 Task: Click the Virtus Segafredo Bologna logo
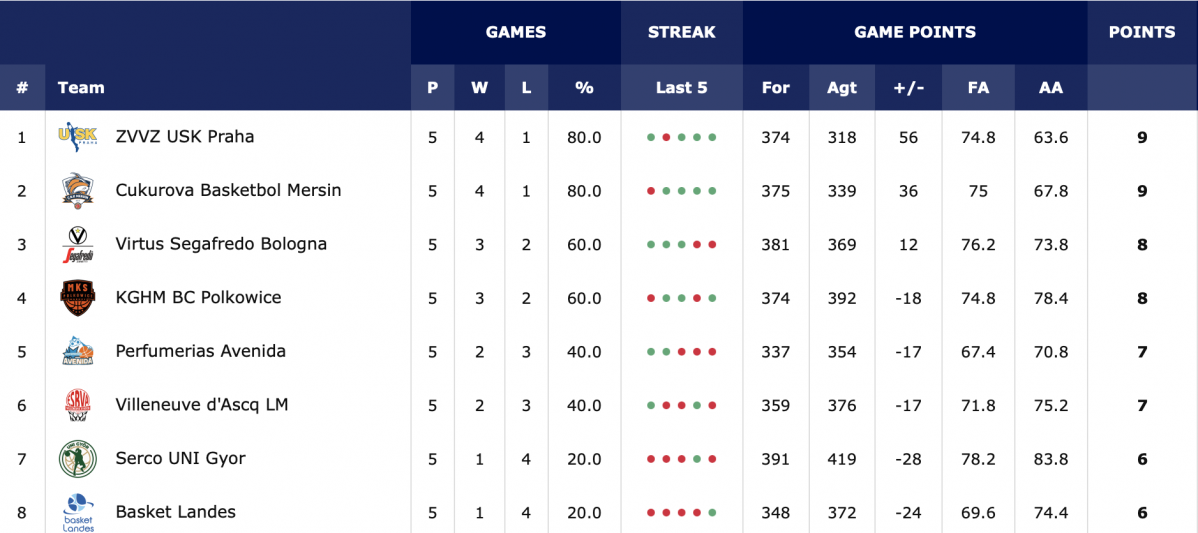click(x=77, y=244)
